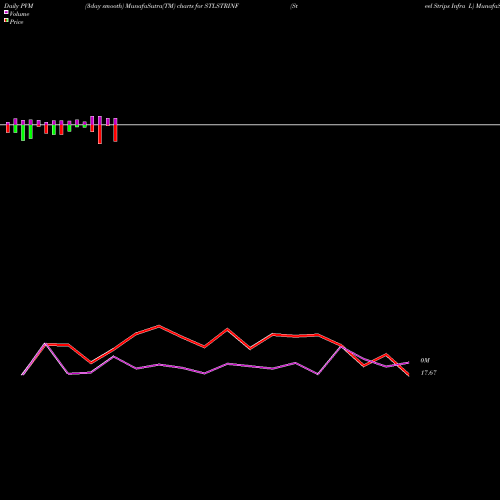Image resolution: width=500 pixels, height=500 pixels.
Task: Select the Volume legend label
Action: point(19,14)
